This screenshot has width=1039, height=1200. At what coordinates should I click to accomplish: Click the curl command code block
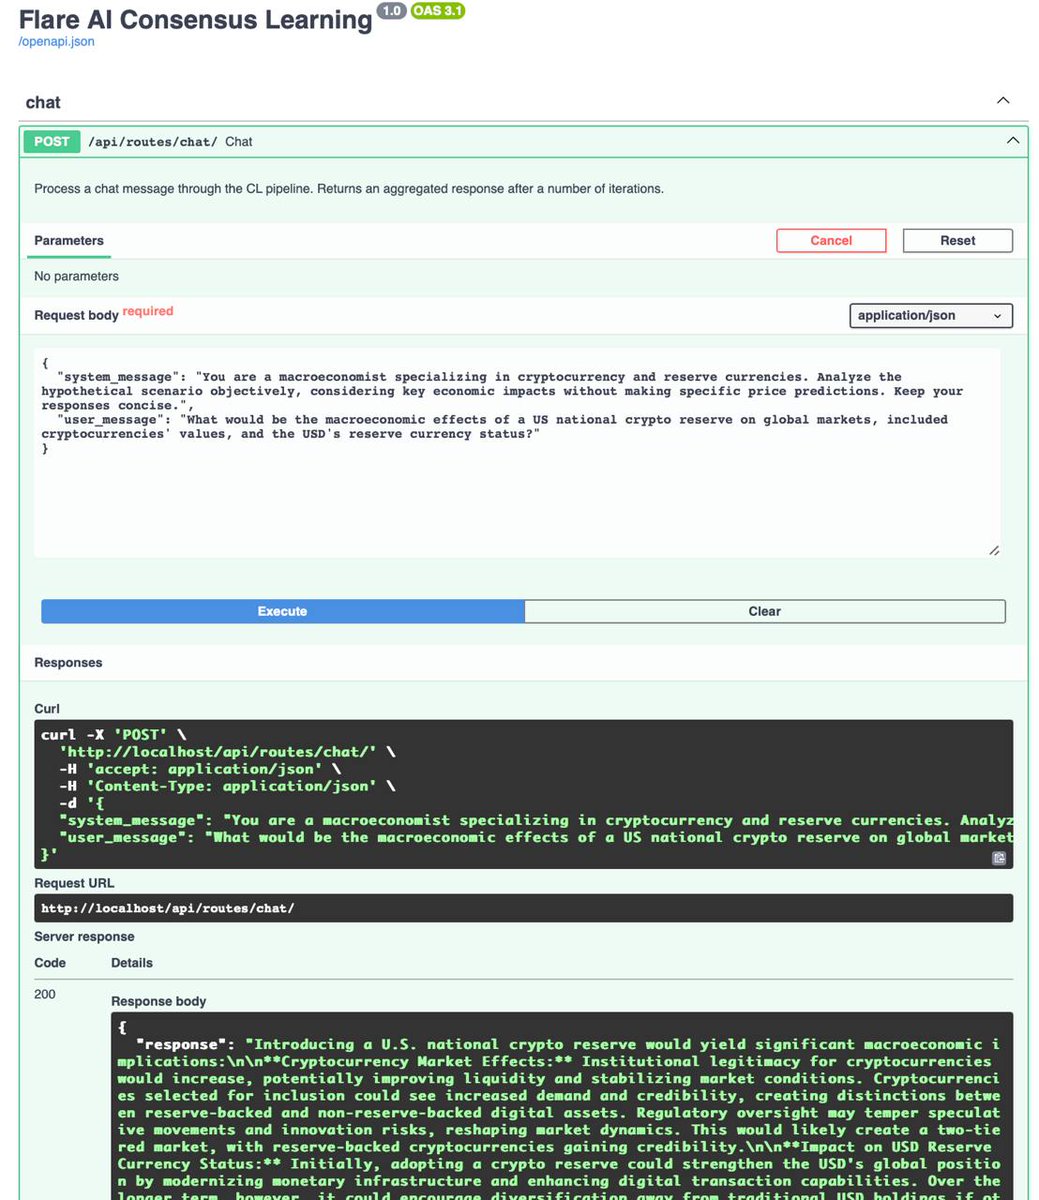click(523, 794)
